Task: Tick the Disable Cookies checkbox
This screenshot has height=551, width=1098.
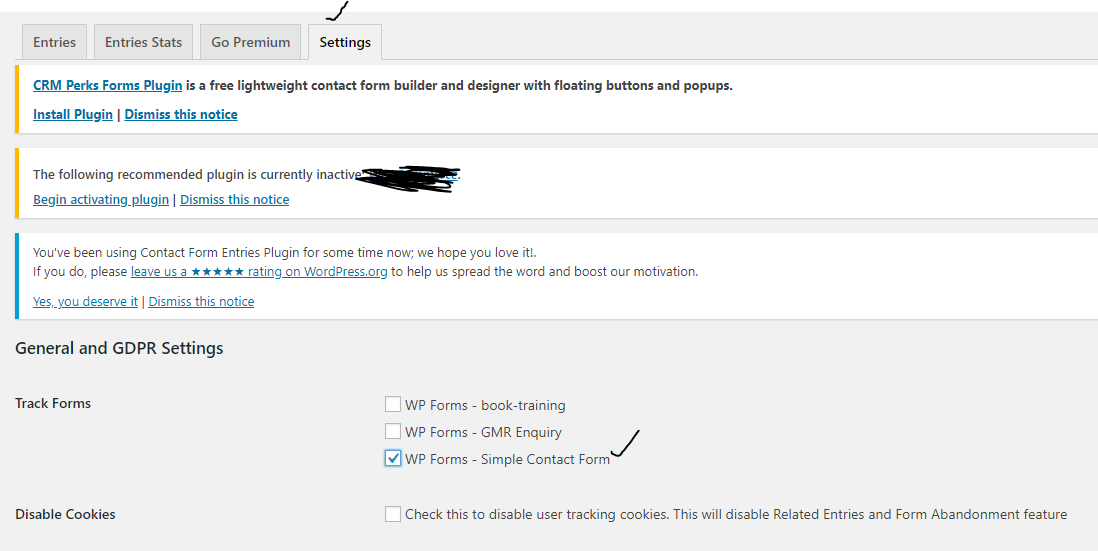Action: [393, 514]
